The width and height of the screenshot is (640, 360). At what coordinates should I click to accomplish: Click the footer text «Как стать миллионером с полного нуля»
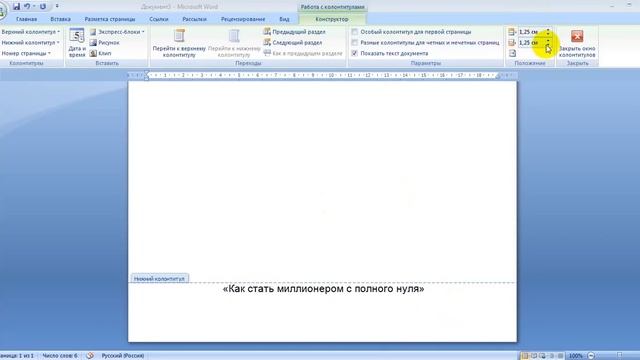[x=323, y=289]
